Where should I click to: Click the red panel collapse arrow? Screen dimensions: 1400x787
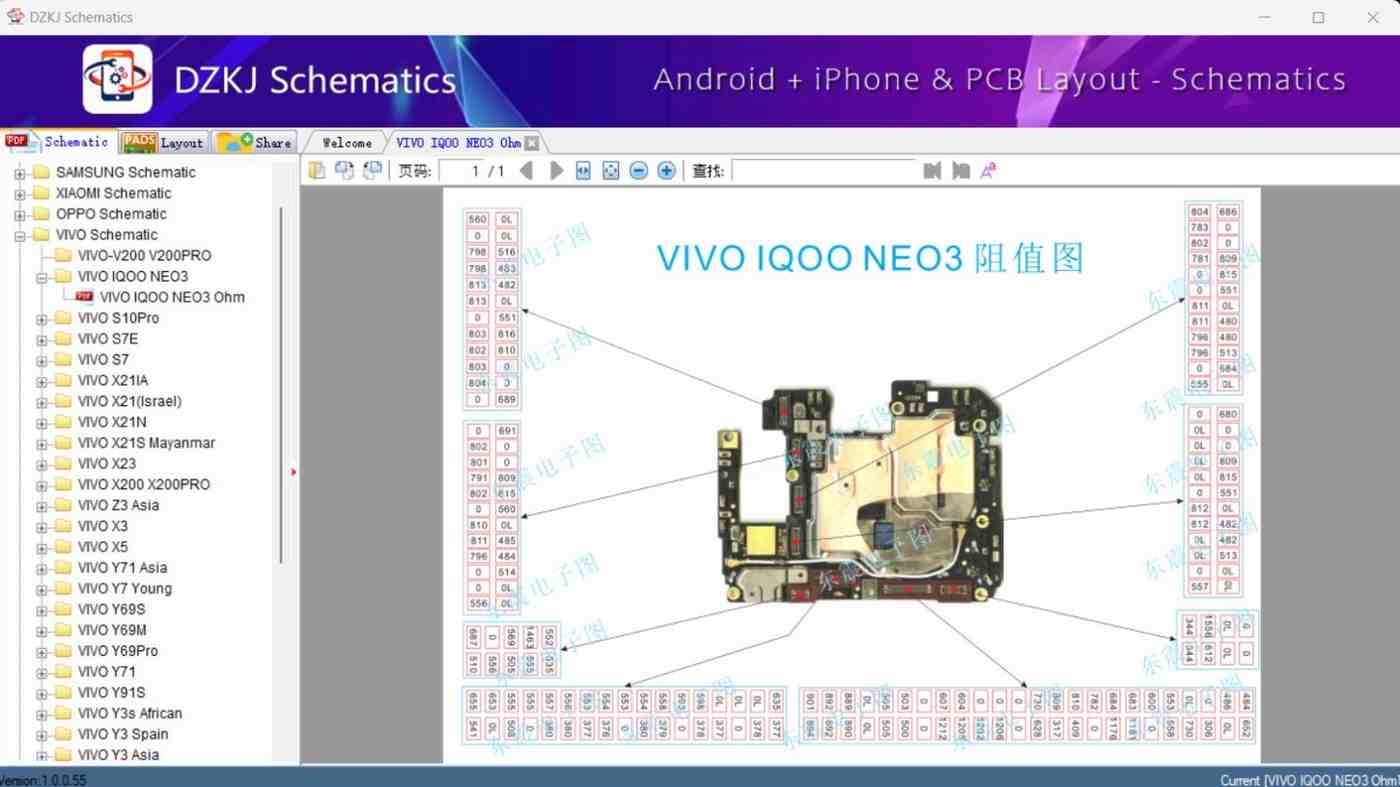point(293,472)
